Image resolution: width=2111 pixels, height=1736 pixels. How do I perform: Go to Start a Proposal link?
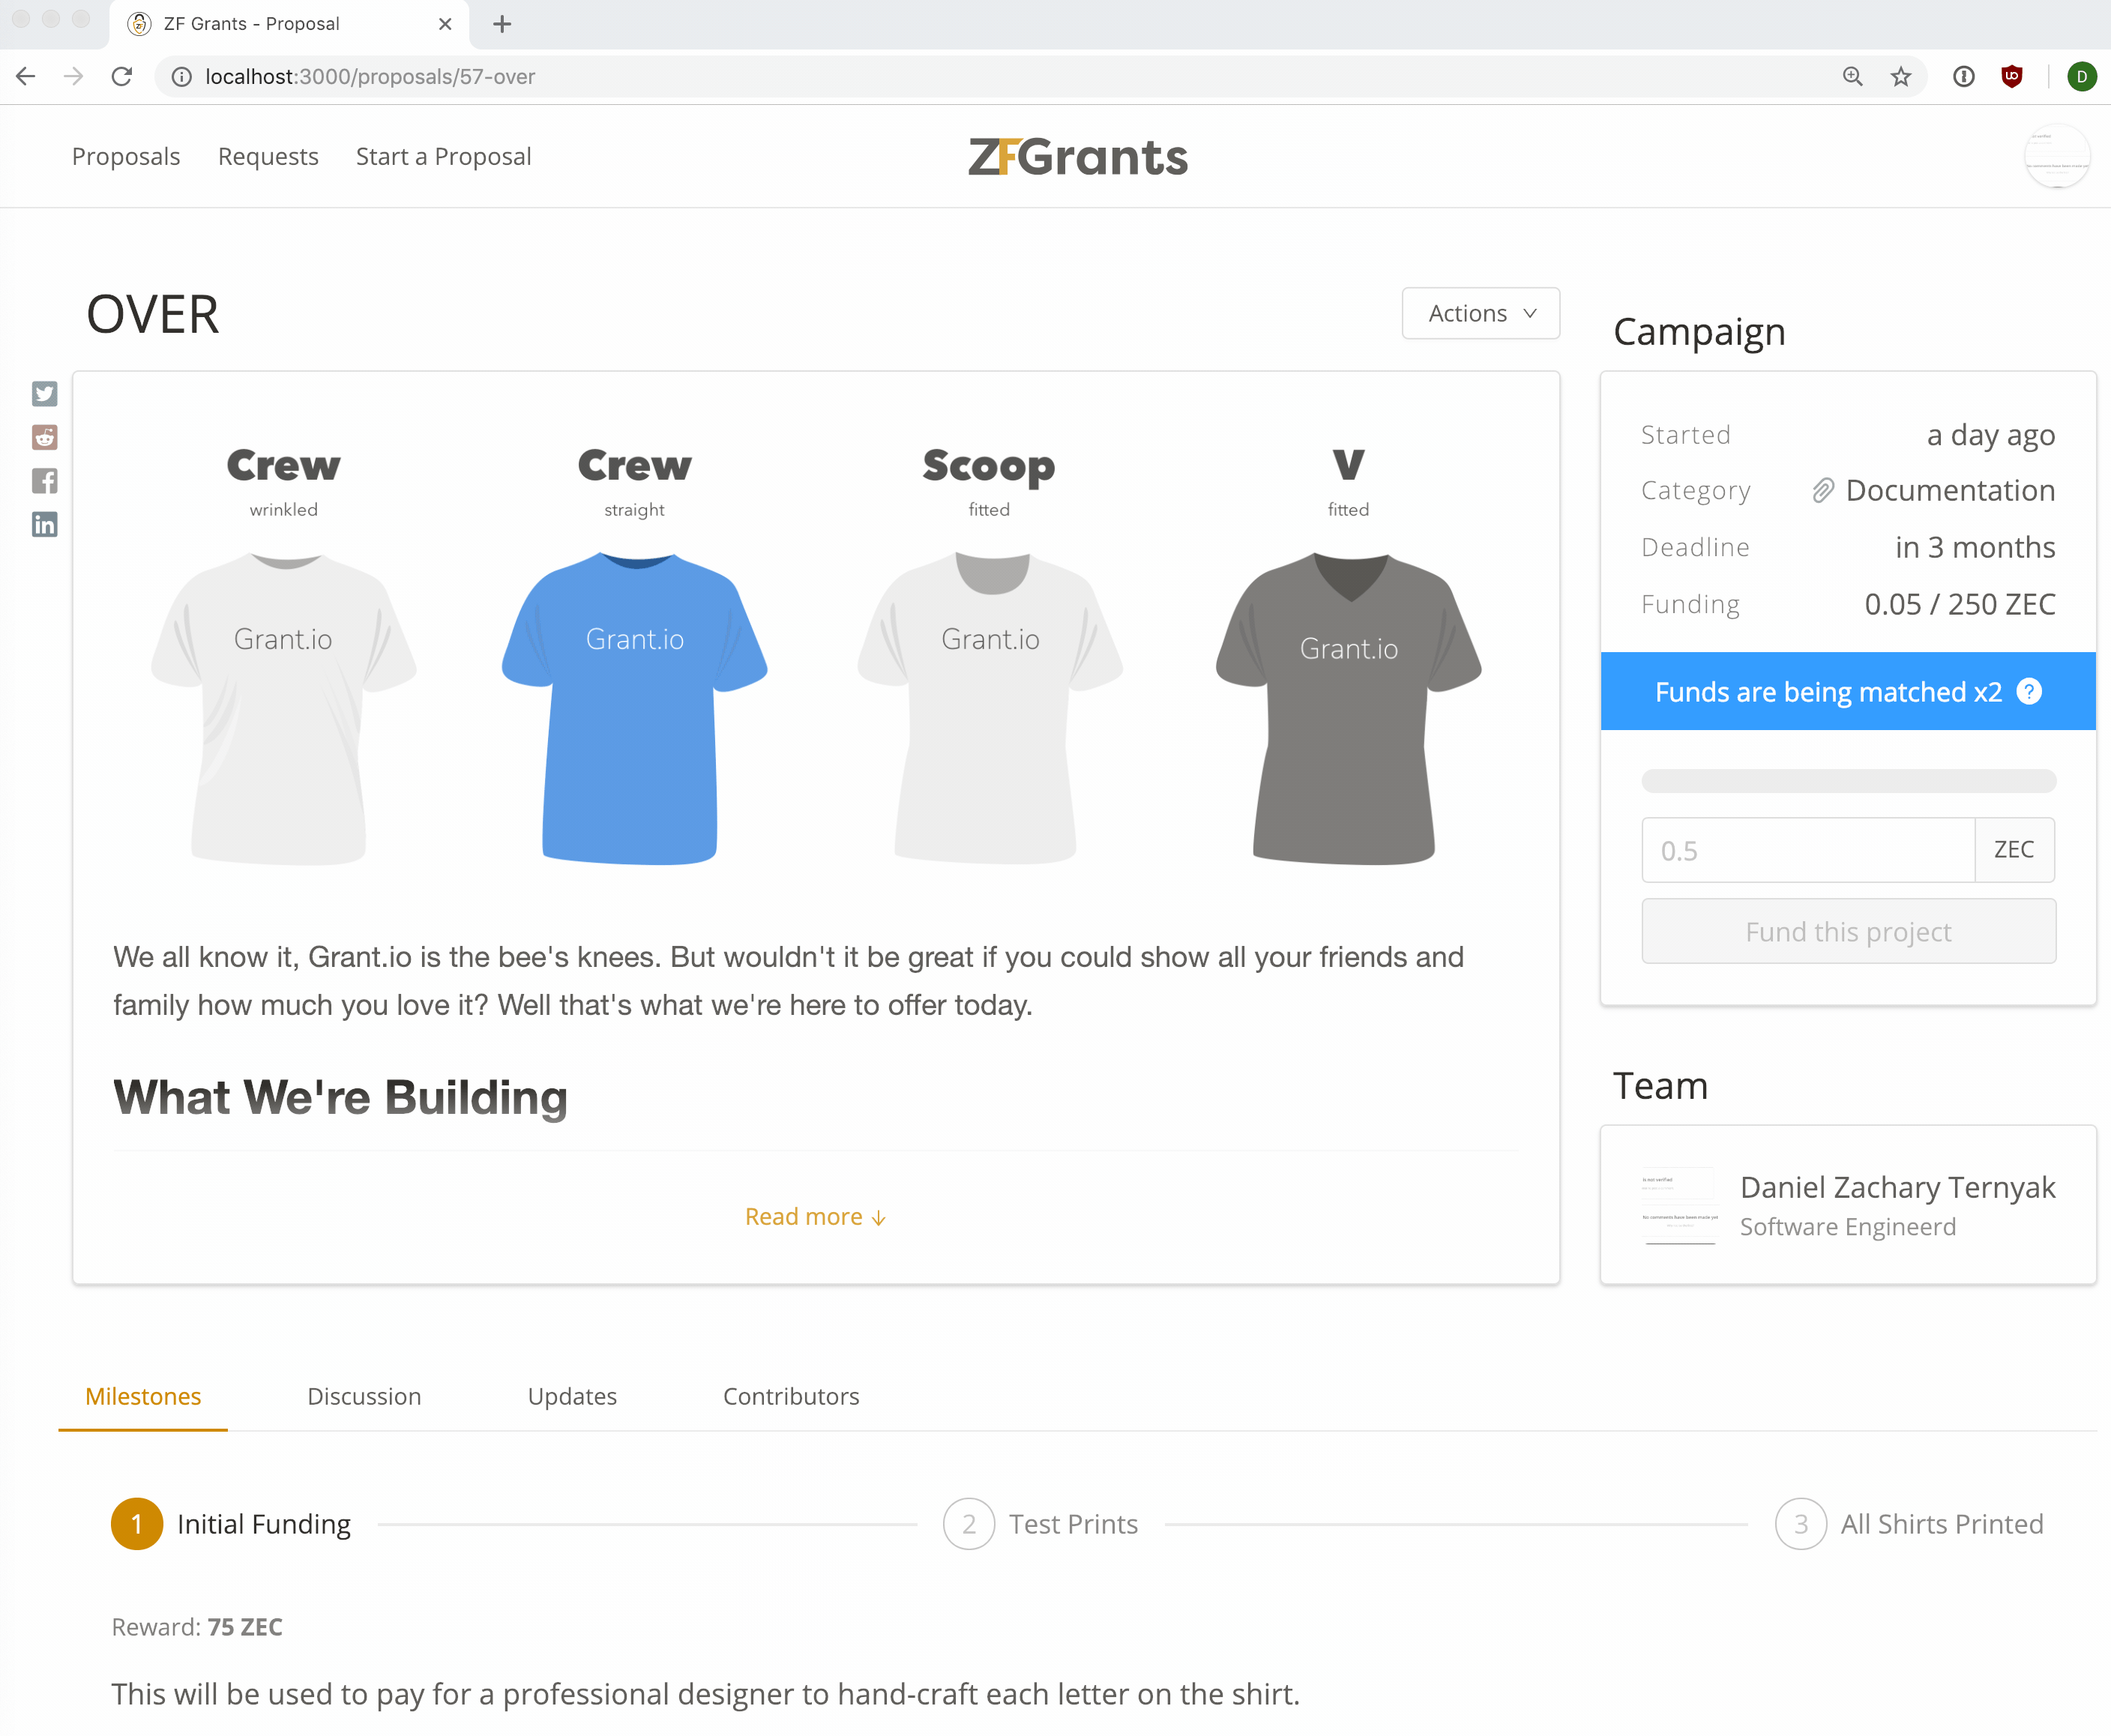(x=443, y=157)
